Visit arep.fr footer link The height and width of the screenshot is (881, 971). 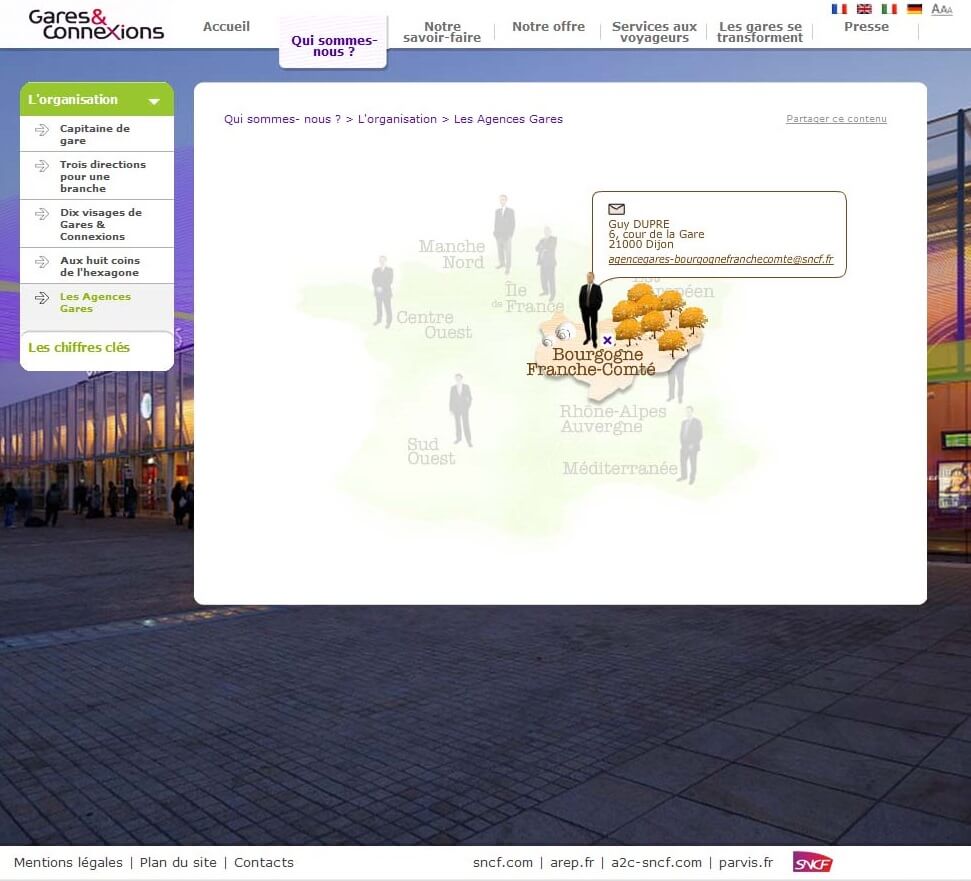point(572,862)
